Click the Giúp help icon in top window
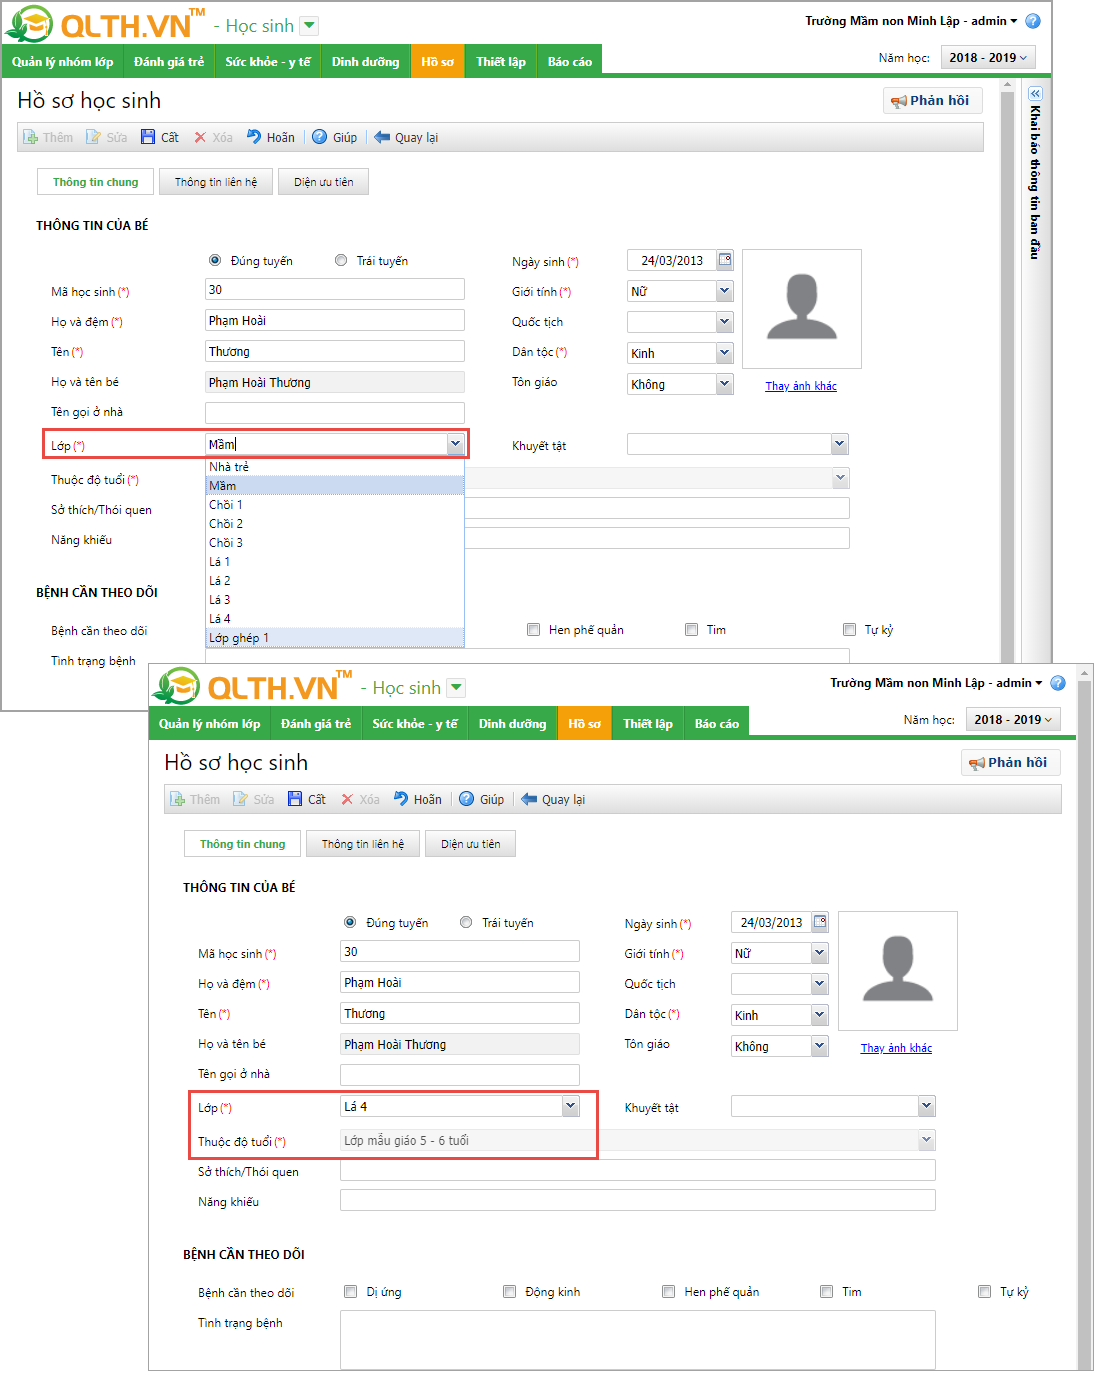 [319, 137]
